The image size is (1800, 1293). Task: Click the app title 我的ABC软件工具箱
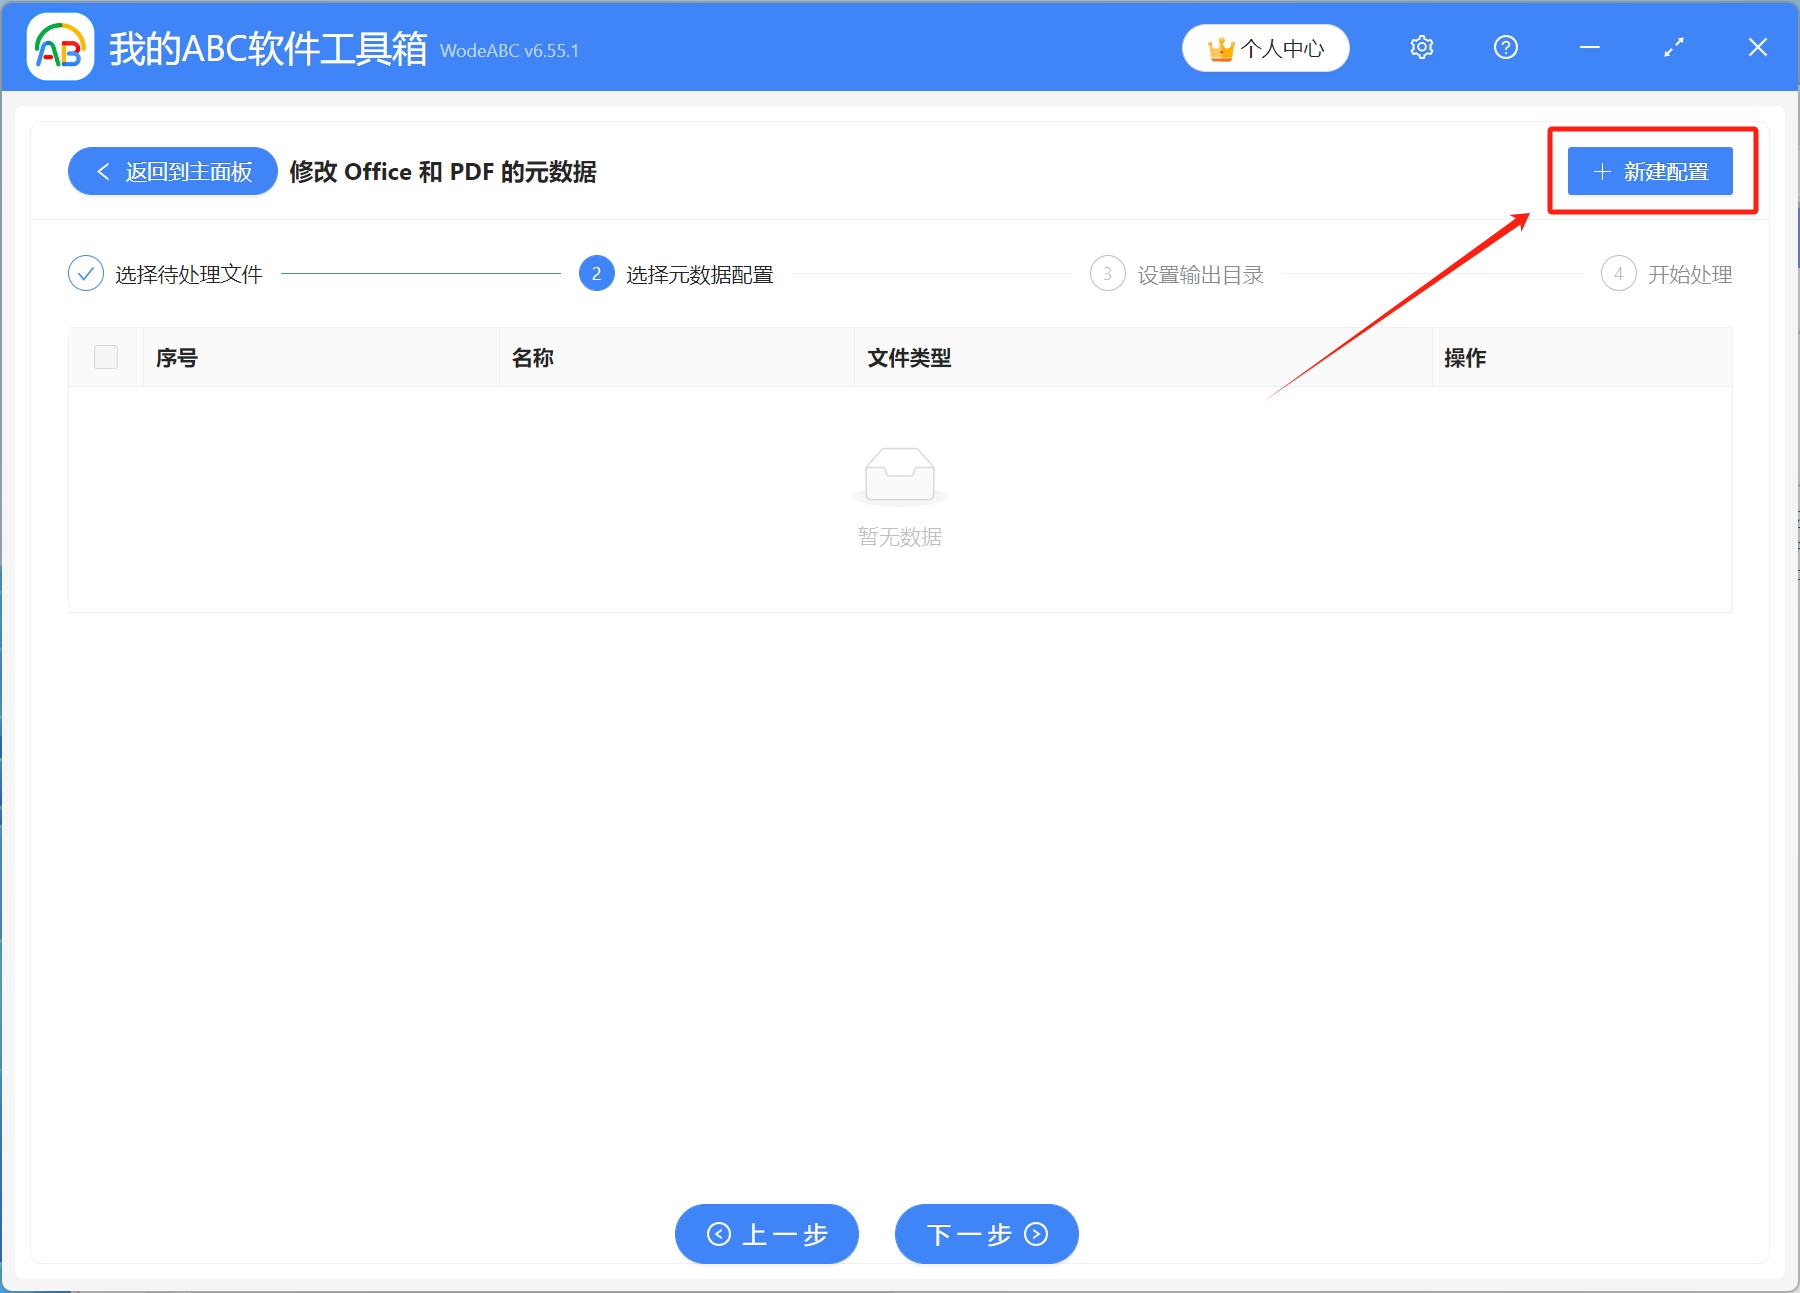tap(268, 48)
